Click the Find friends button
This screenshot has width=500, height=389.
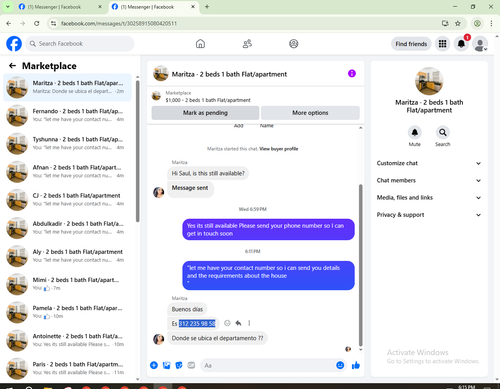411,44
